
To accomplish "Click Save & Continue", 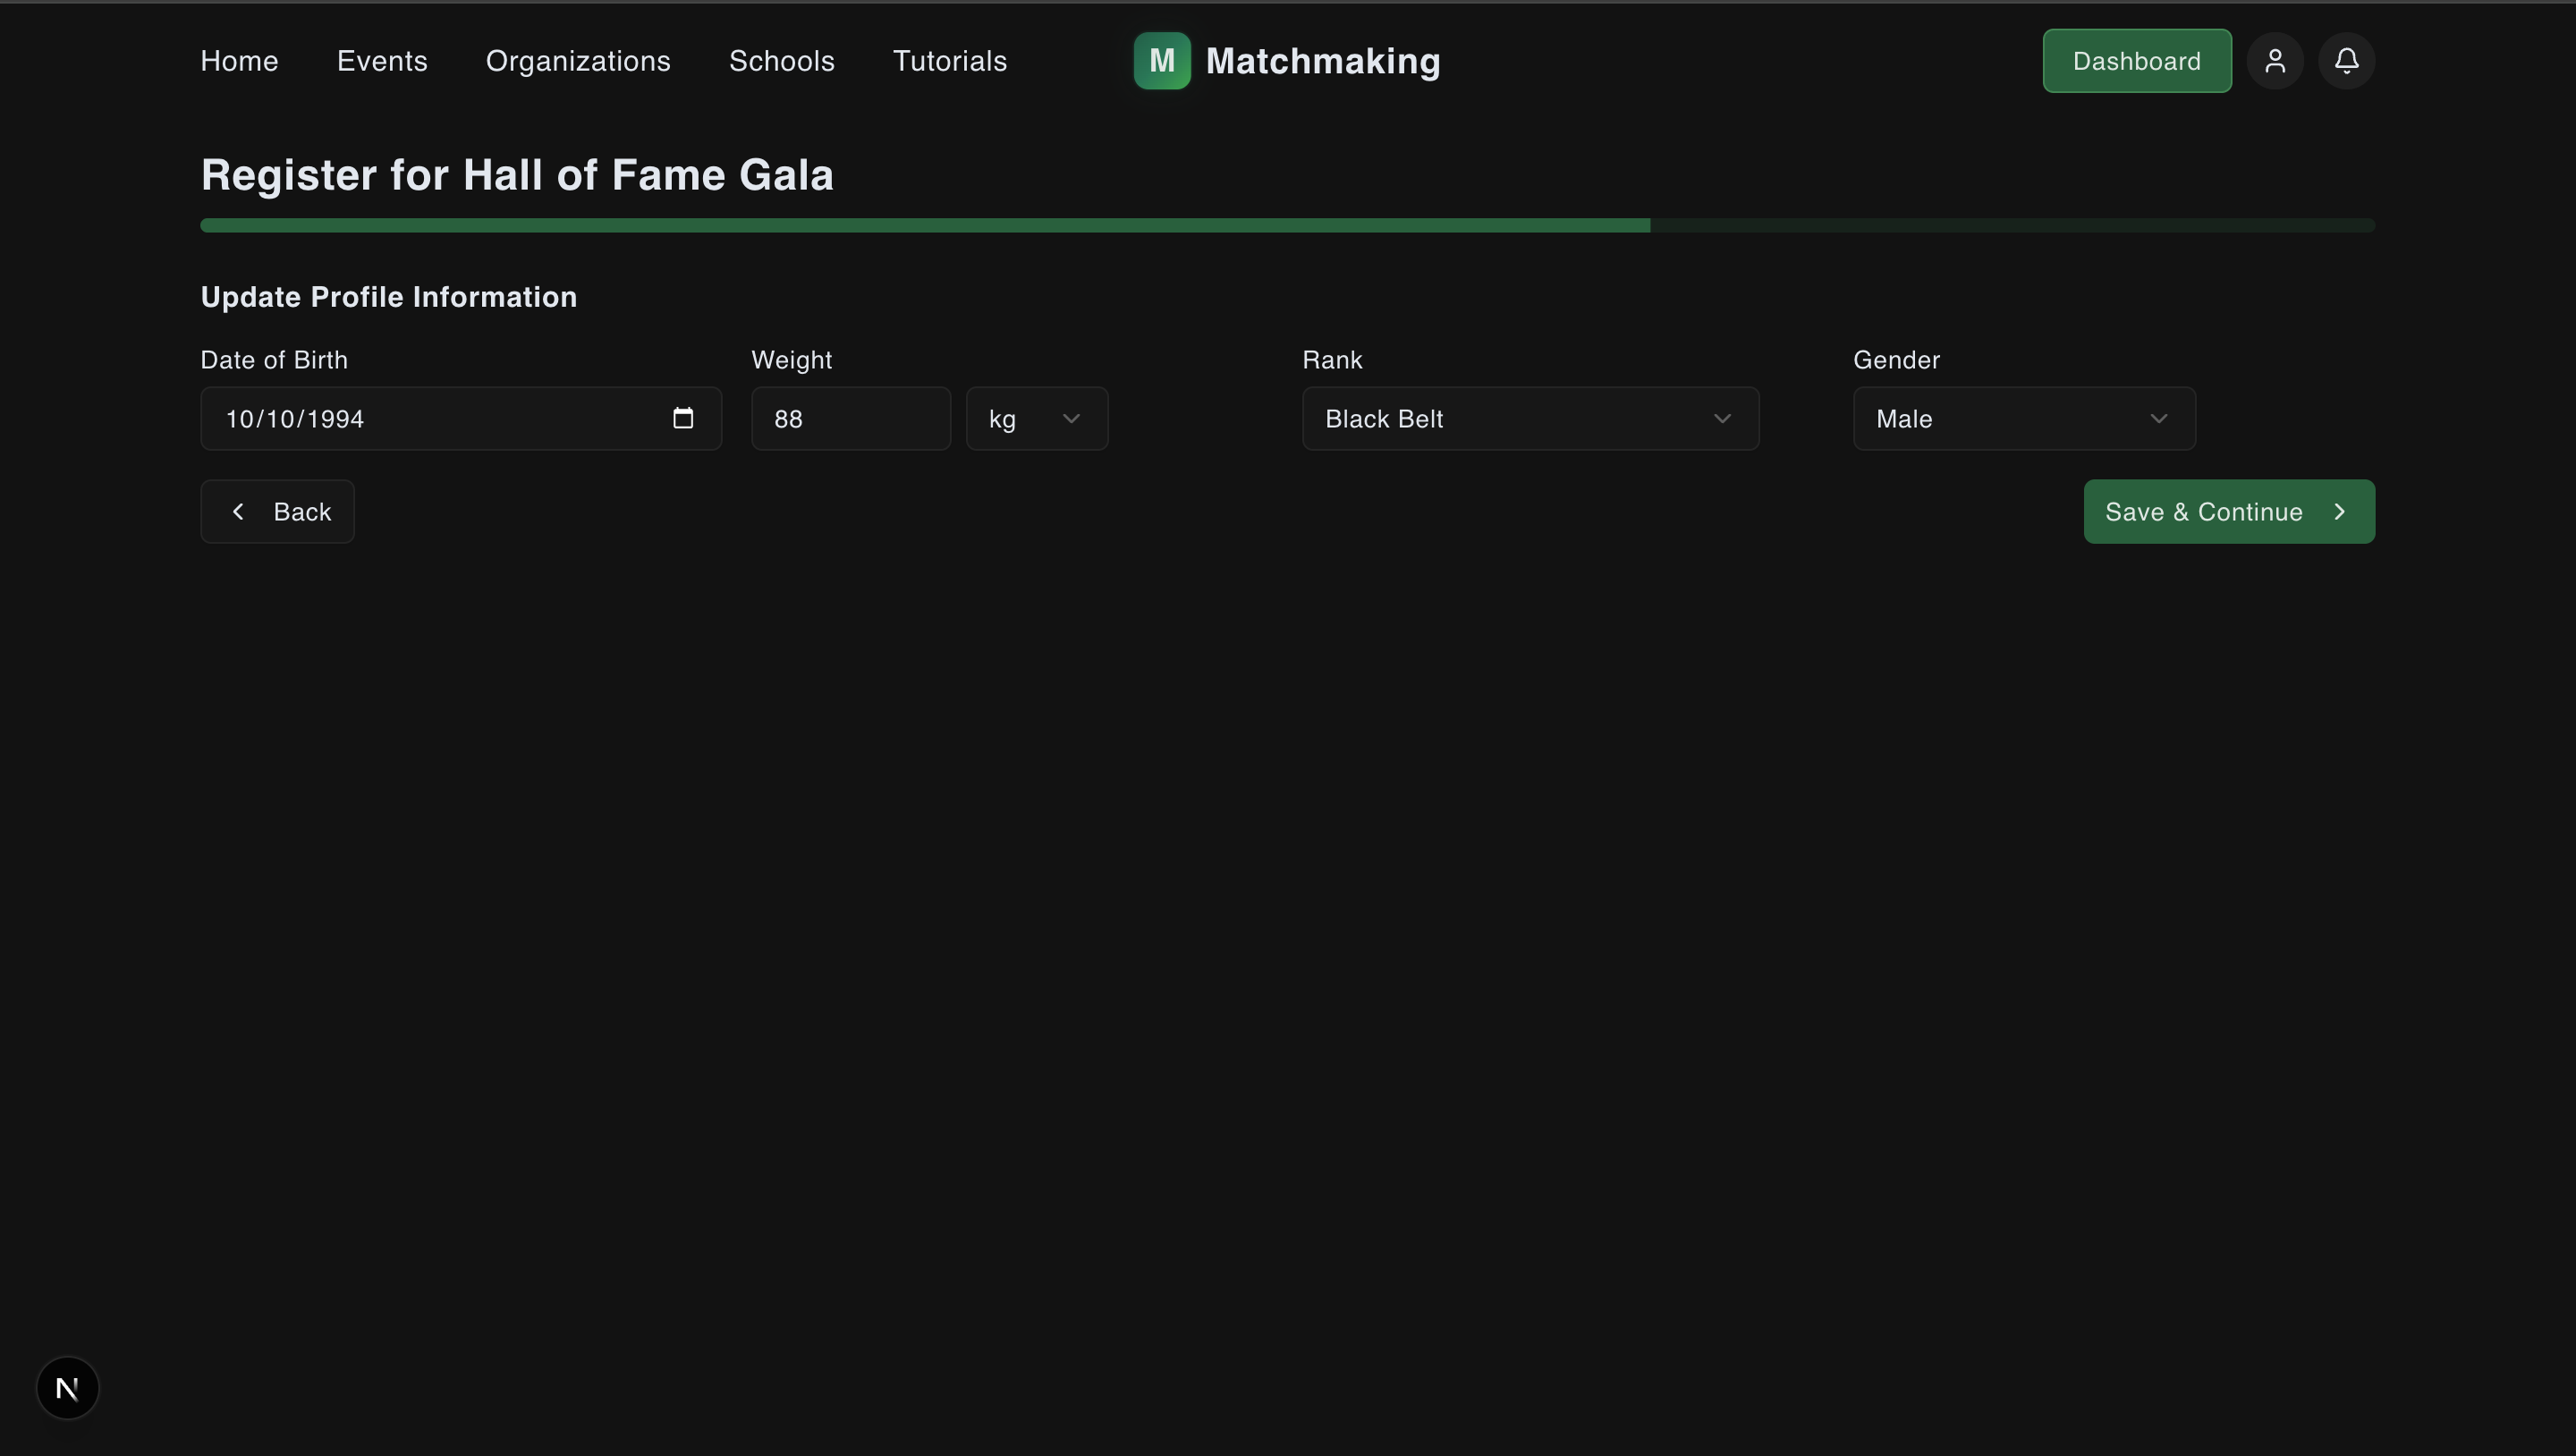I will [x=2229, y=512].
